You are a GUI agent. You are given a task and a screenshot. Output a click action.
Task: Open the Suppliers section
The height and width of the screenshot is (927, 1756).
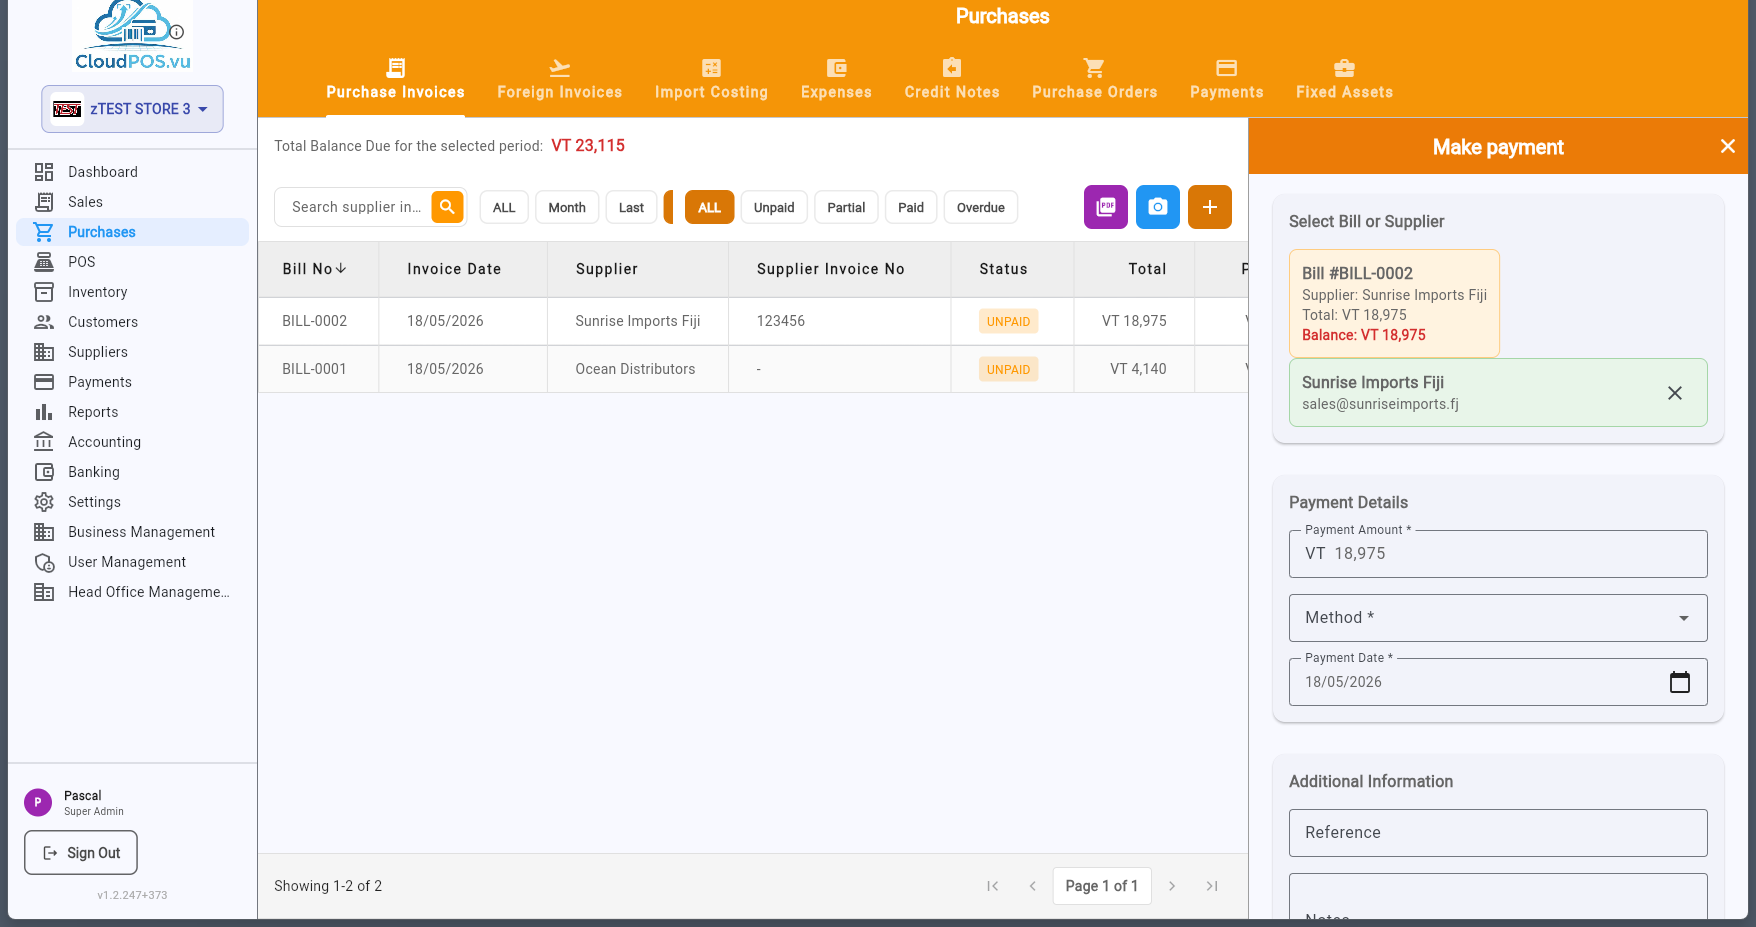[x=132, y=352]
